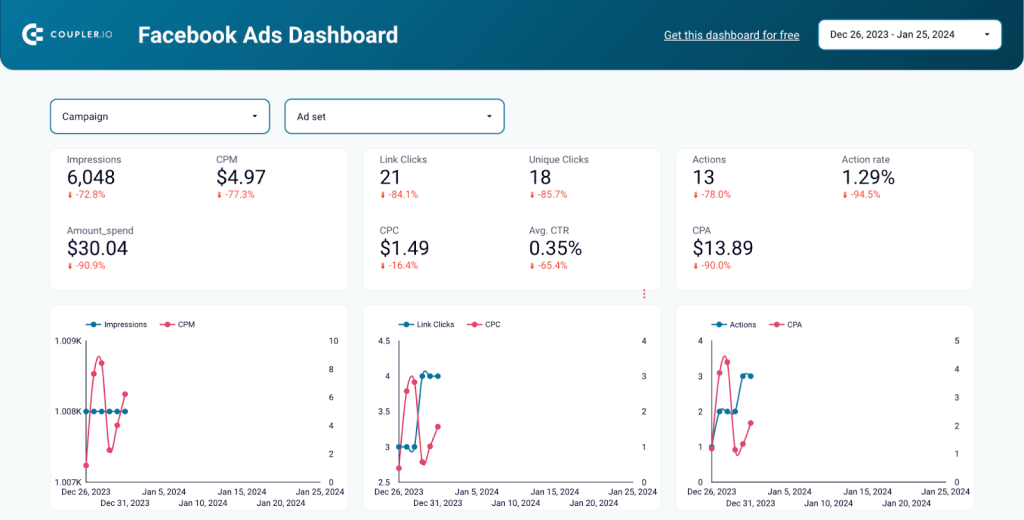Click the -84.1% Link Clicks change indicator

[399, 195]
